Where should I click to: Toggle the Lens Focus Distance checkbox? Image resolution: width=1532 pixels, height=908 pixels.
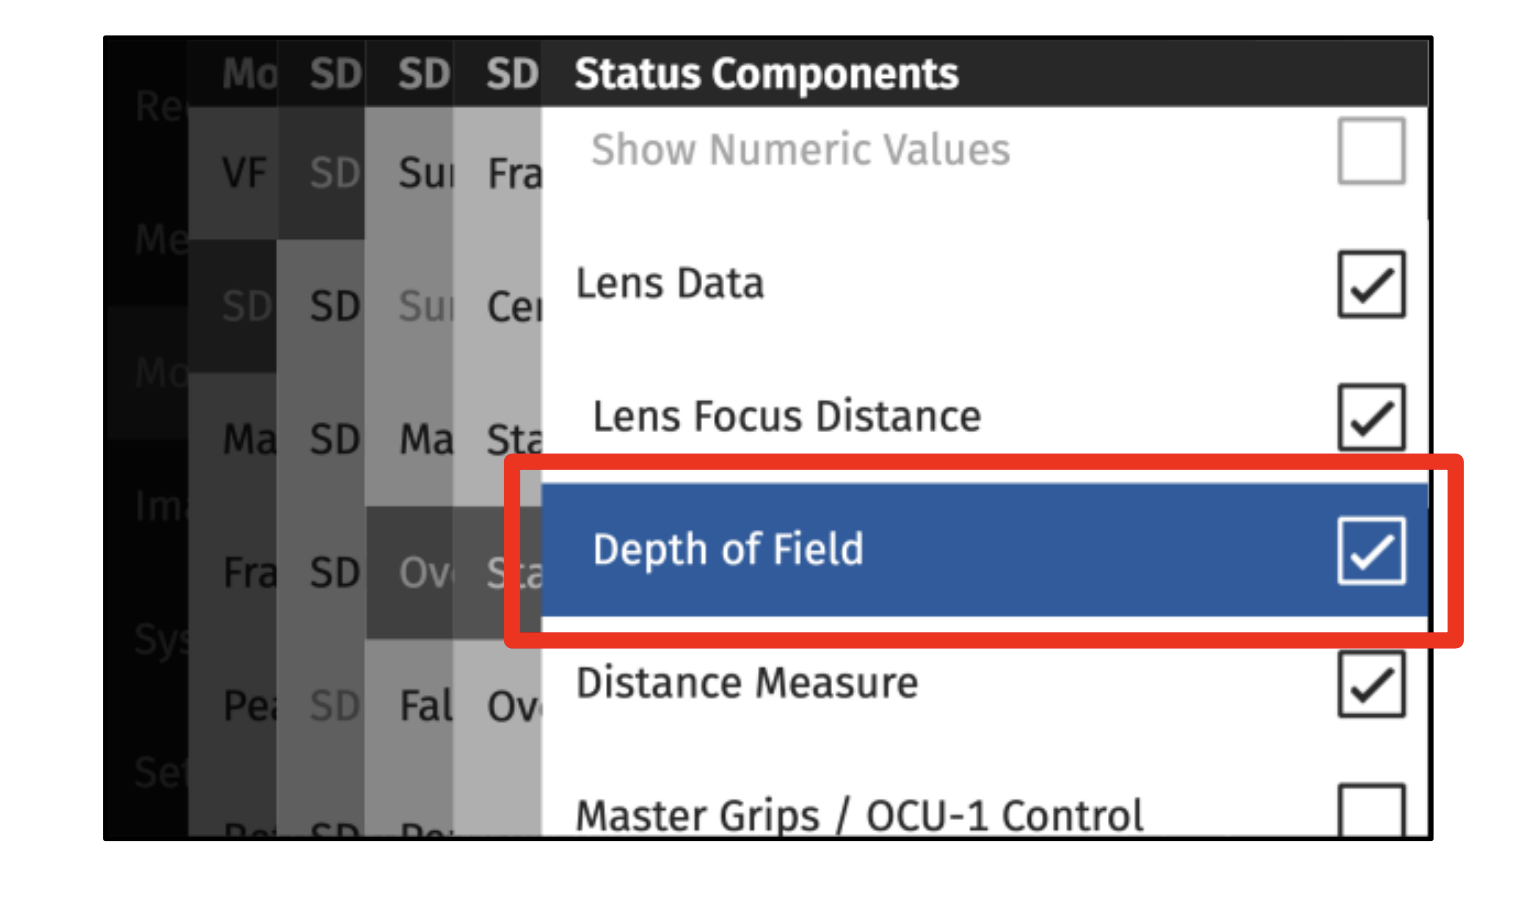point(1371,417)
